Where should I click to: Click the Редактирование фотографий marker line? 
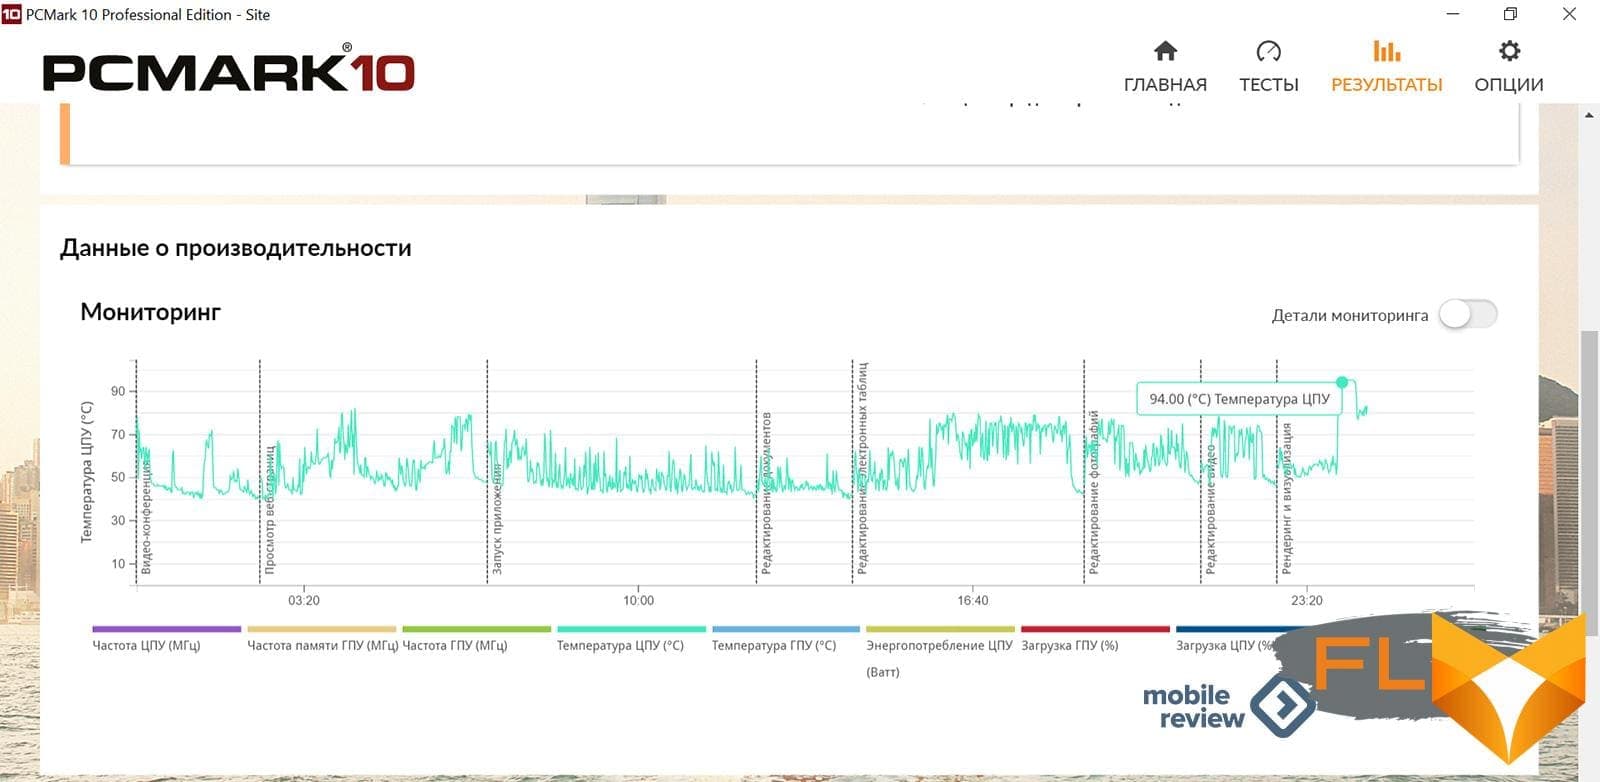coord(1084,472)
